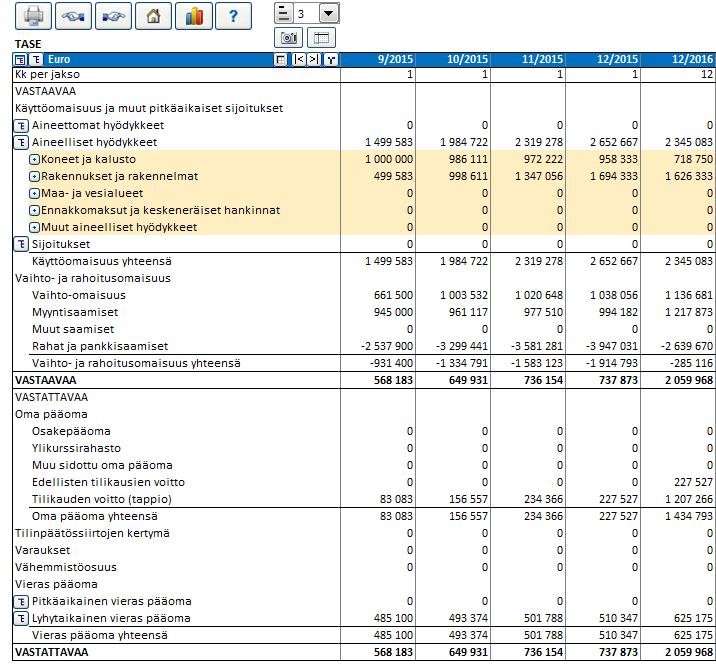Expand Ennakkomaksut ja keskeneräiset hankinnat row
Screen dimensions: 716x667
click(34, 210)
